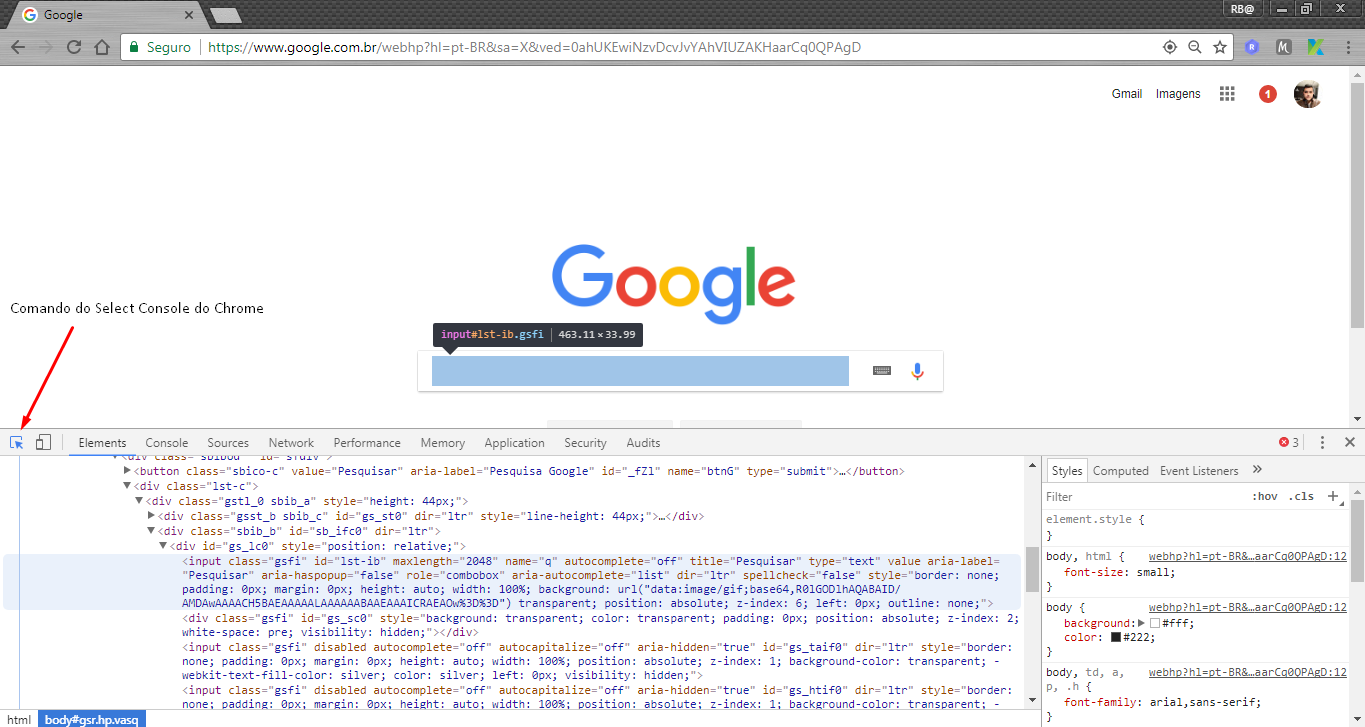Select html in the breadcrumb bar

tap(19, 719)
